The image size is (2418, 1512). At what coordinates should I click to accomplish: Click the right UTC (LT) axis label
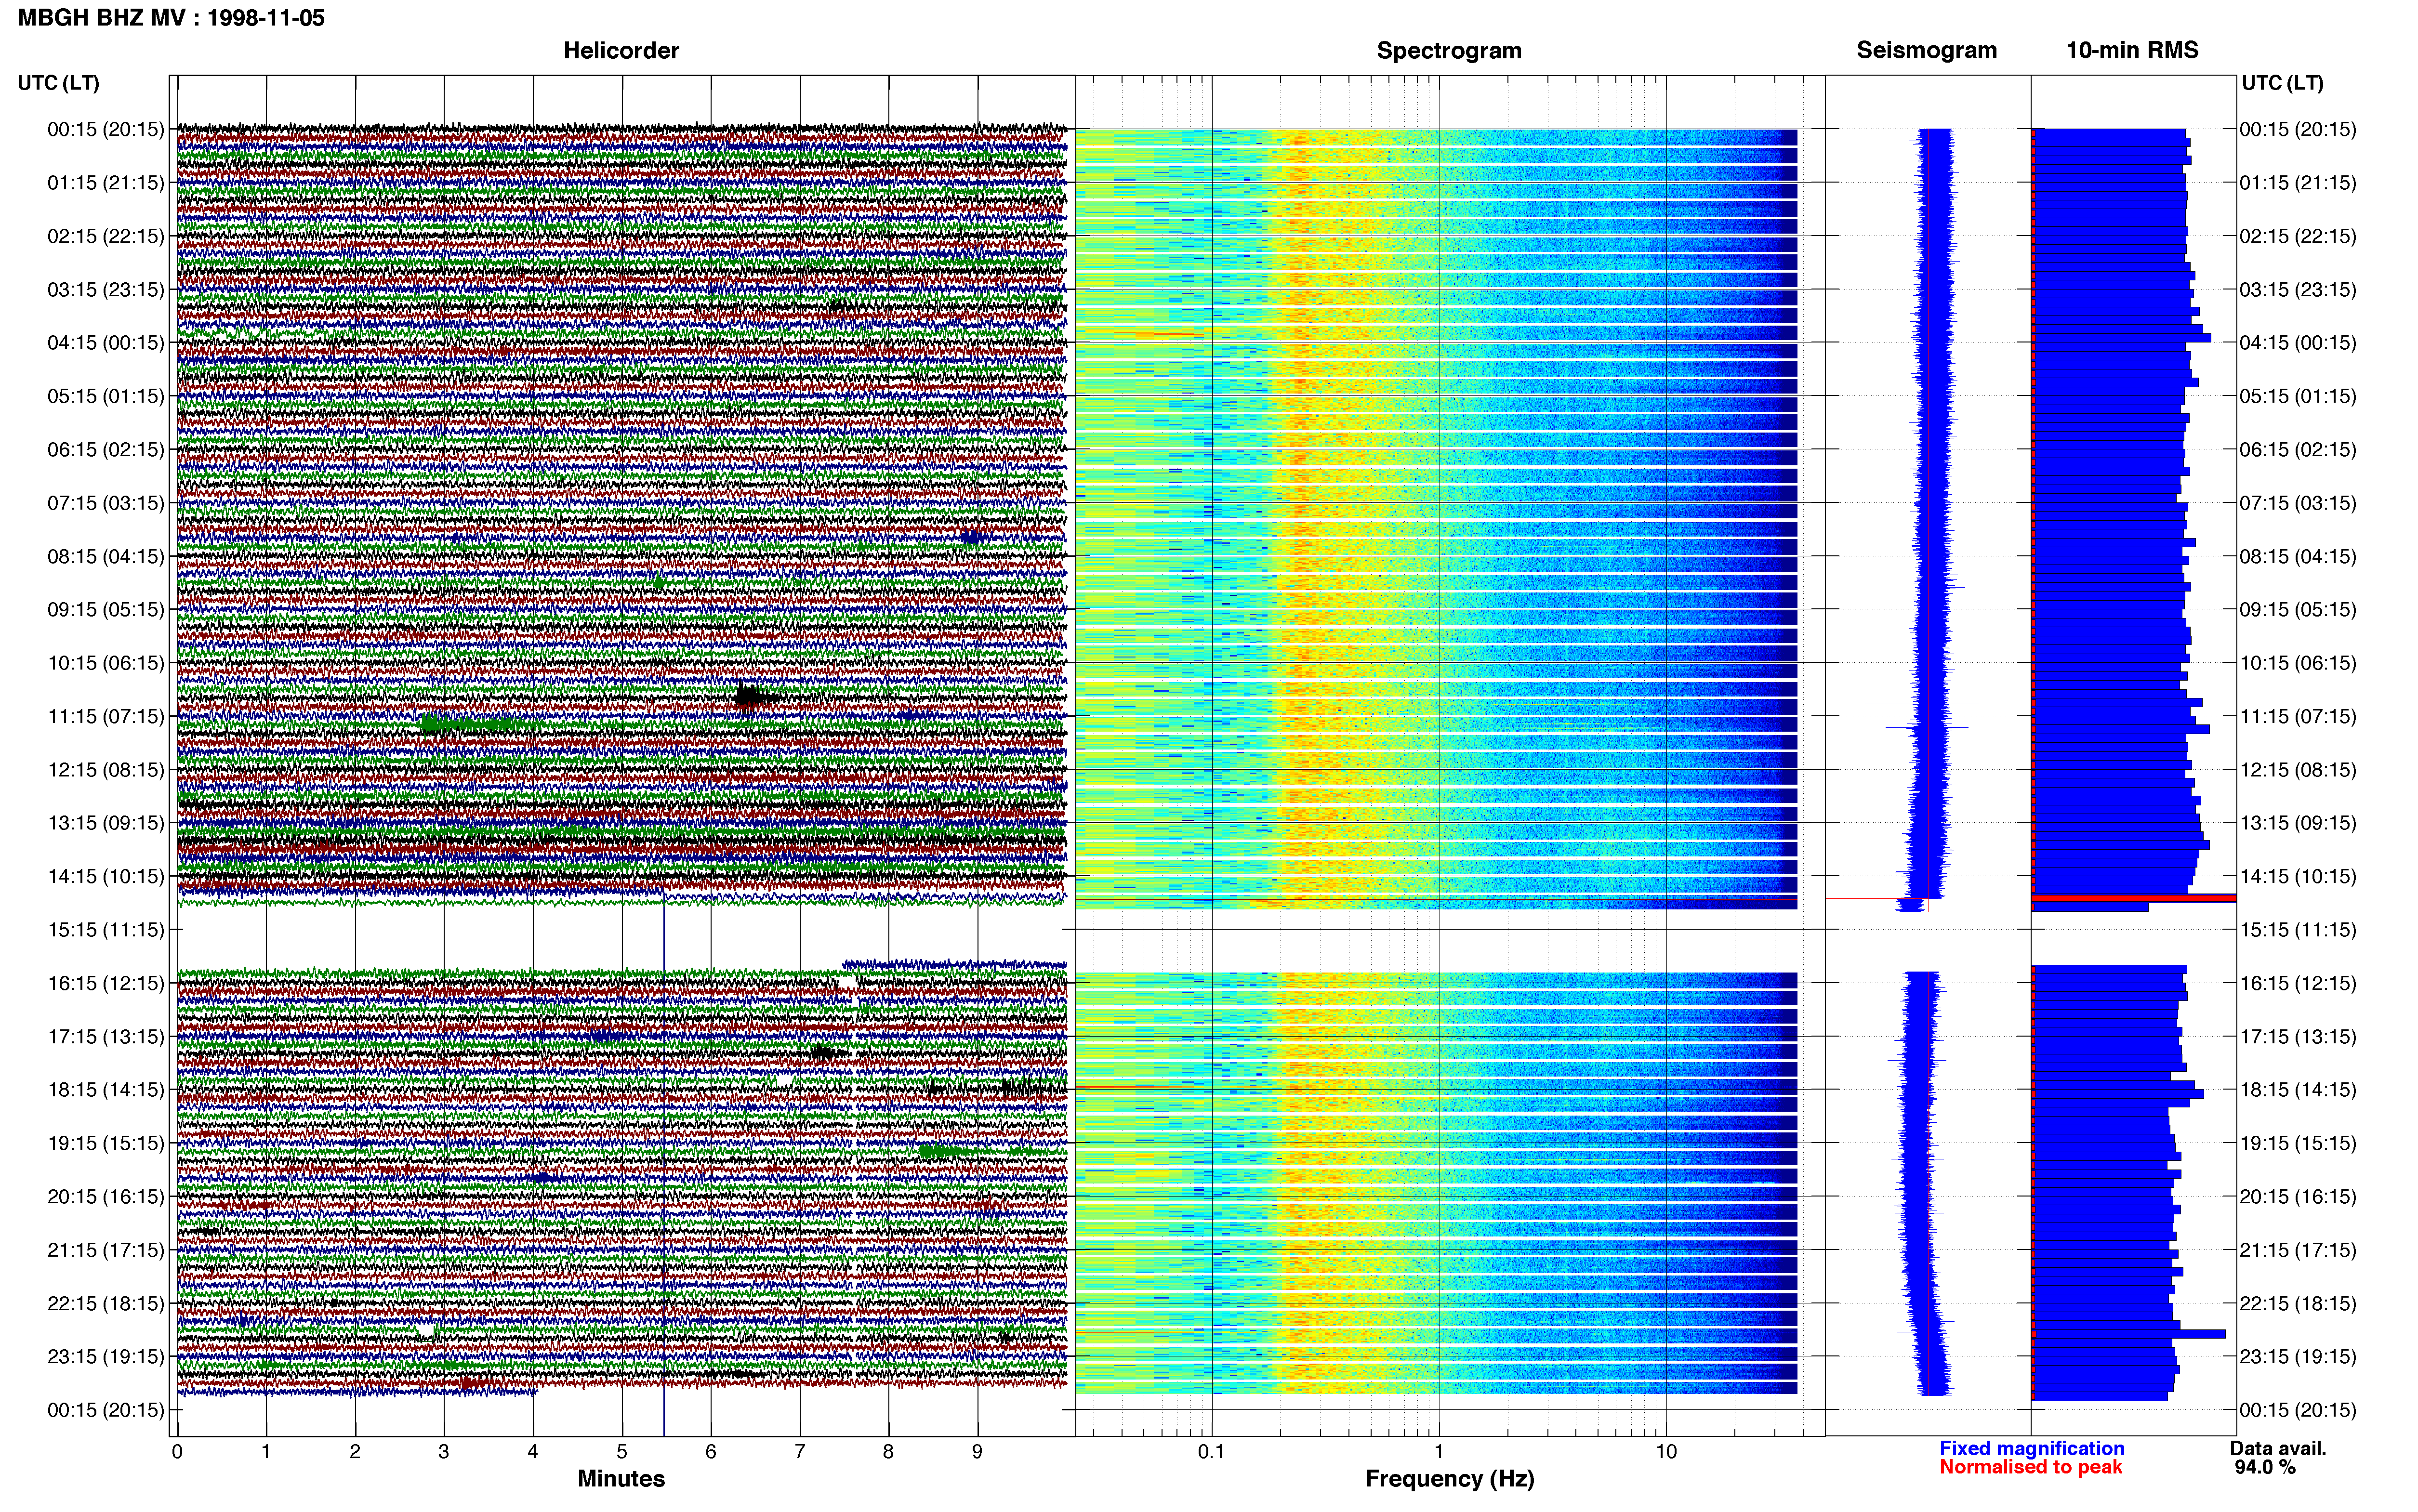(2282, 83)
